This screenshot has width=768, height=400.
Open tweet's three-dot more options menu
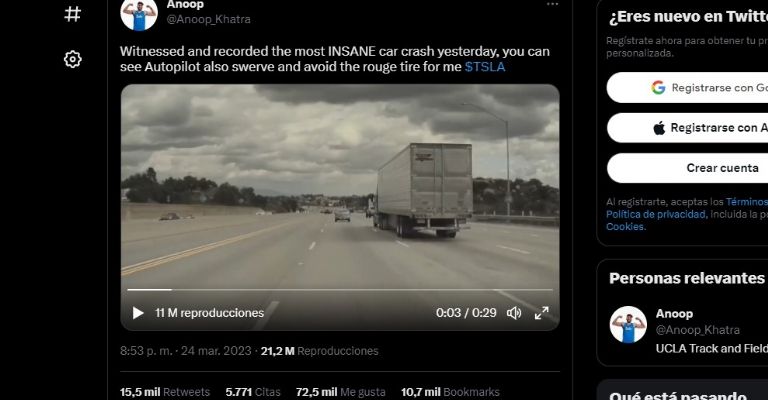[552, 4]
